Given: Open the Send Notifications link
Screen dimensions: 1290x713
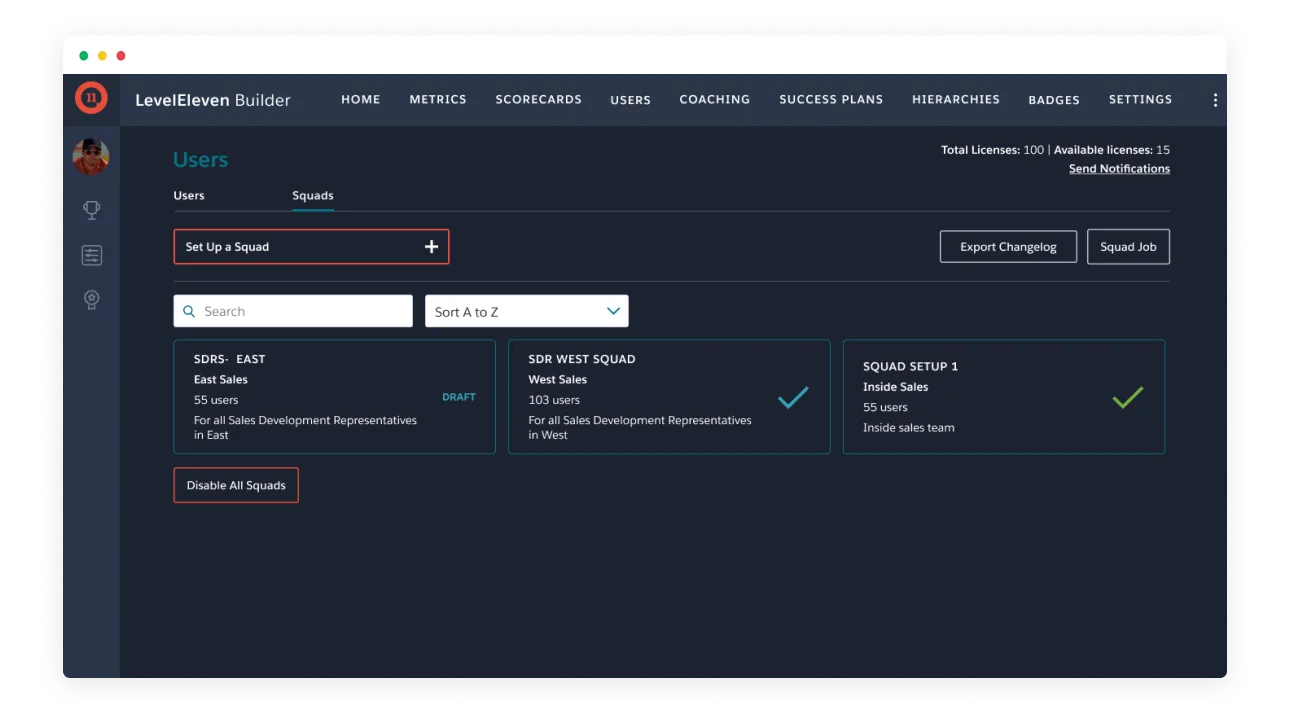Looking at the screenshot, I should pos(1119,169).
